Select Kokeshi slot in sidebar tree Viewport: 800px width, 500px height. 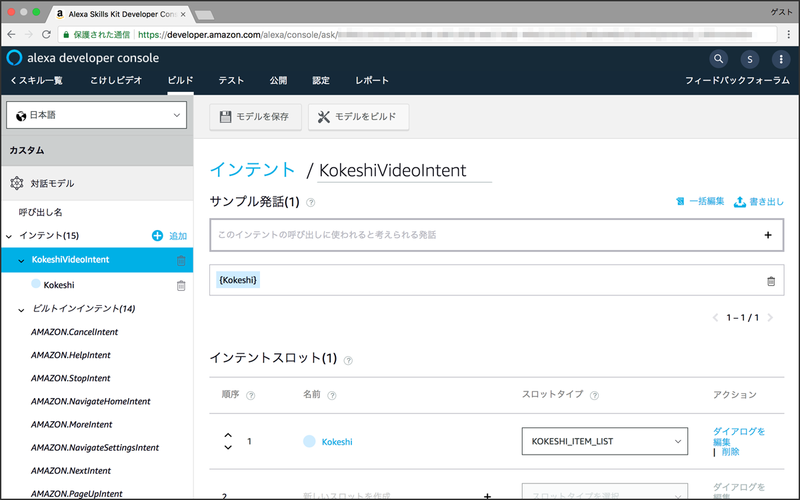point(59,285)
